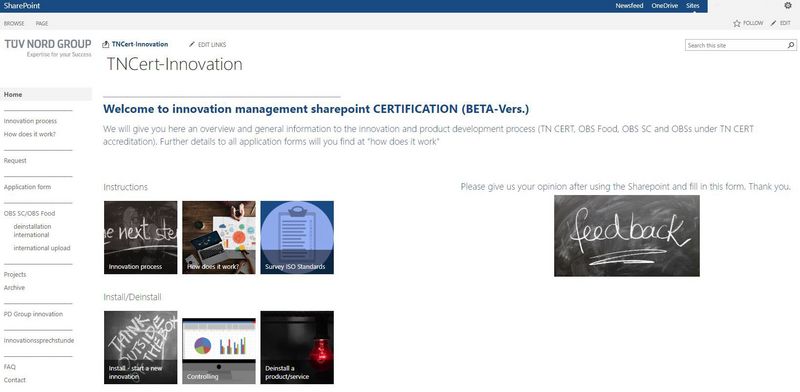Click the Search this site field
Screen dimensions: 800x392
(735, 45)
